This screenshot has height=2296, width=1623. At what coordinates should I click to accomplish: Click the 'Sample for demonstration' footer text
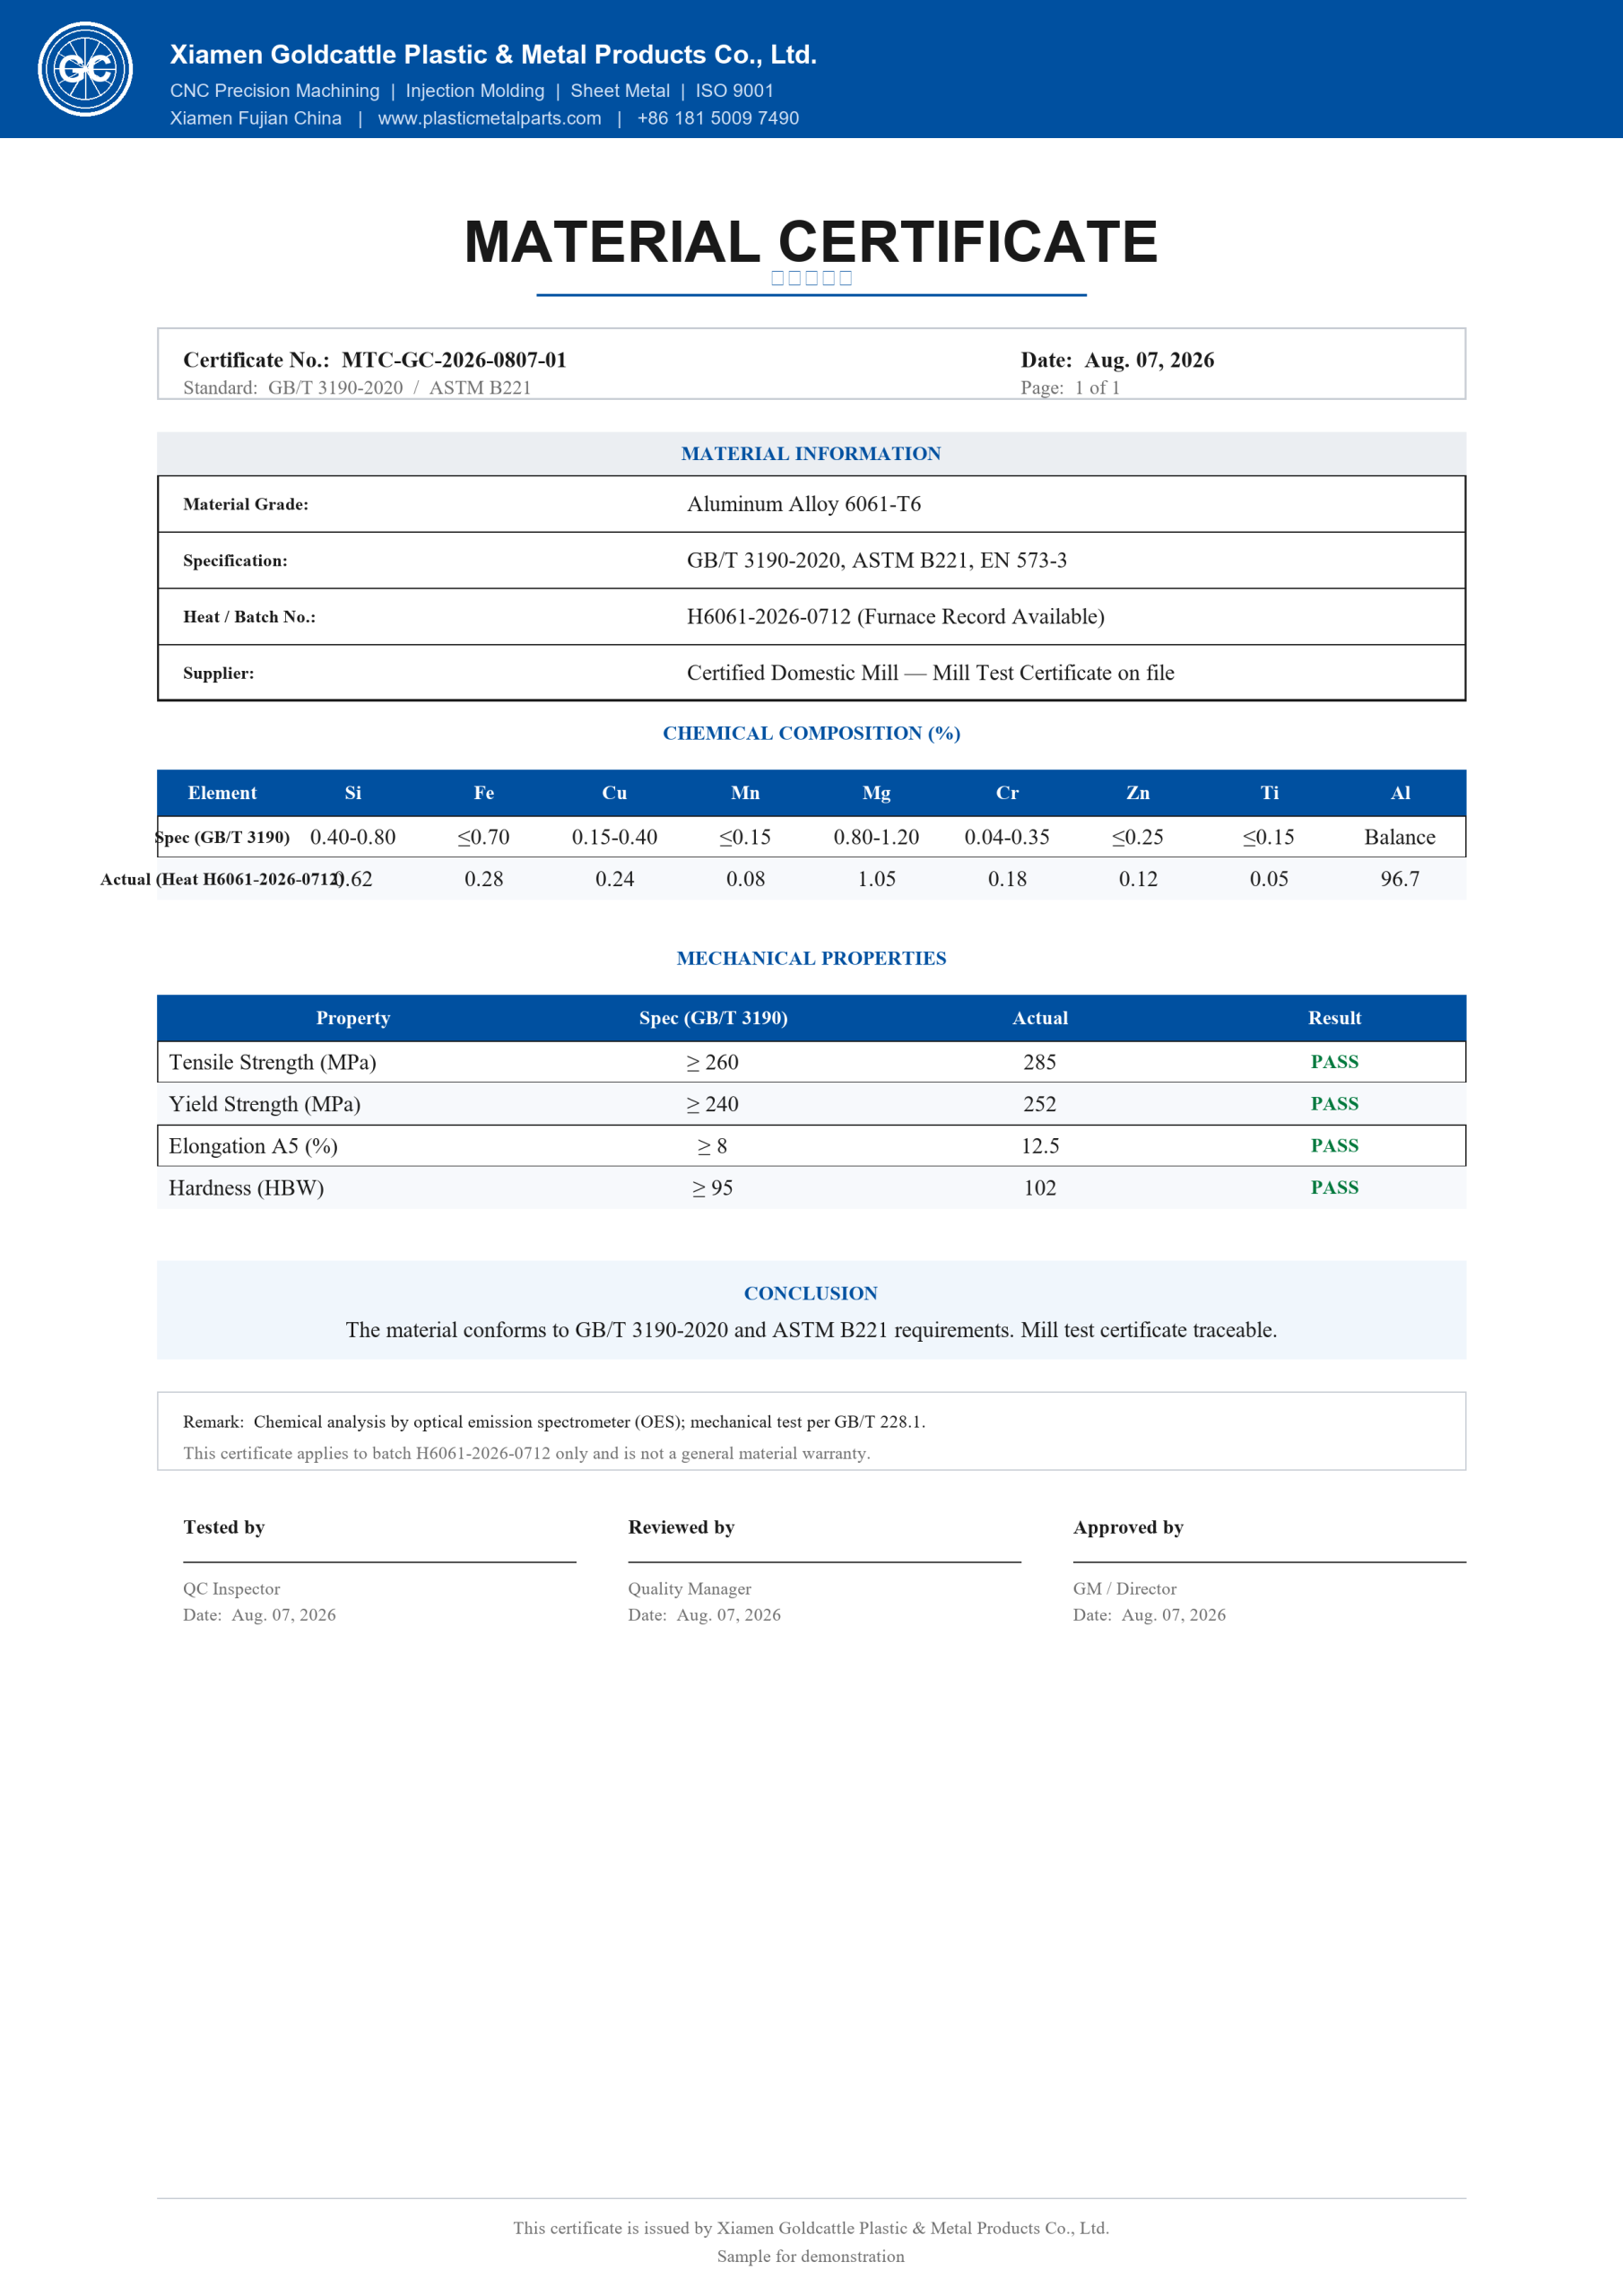pos(811,2257)
